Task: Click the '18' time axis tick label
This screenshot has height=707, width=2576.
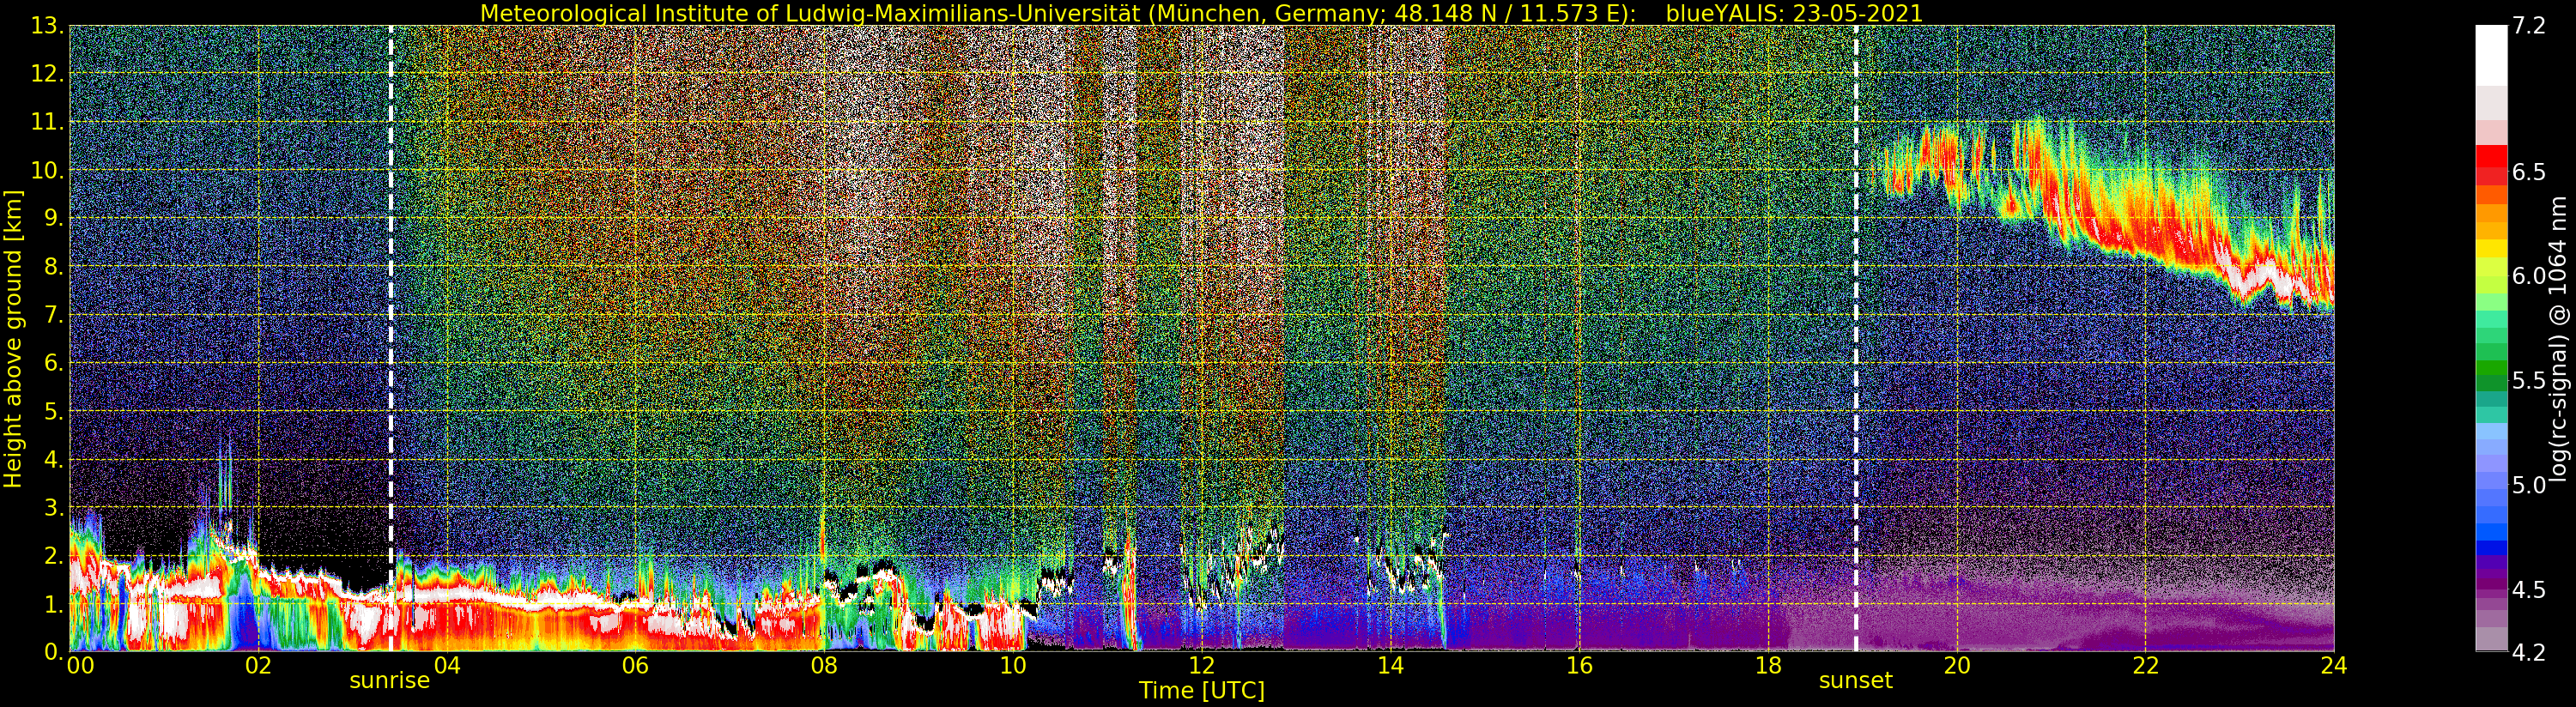Action: (1768, 666)
